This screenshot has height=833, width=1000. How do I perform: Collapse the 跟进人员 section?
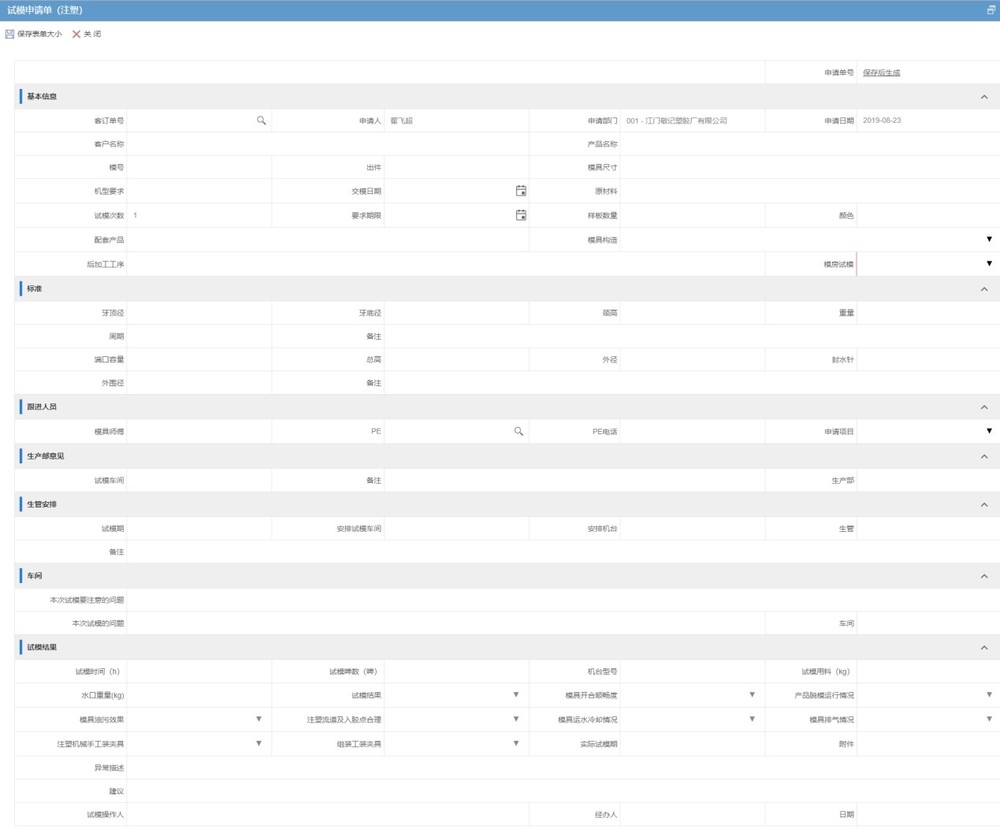pyautogui.click(x=984, y=408)
